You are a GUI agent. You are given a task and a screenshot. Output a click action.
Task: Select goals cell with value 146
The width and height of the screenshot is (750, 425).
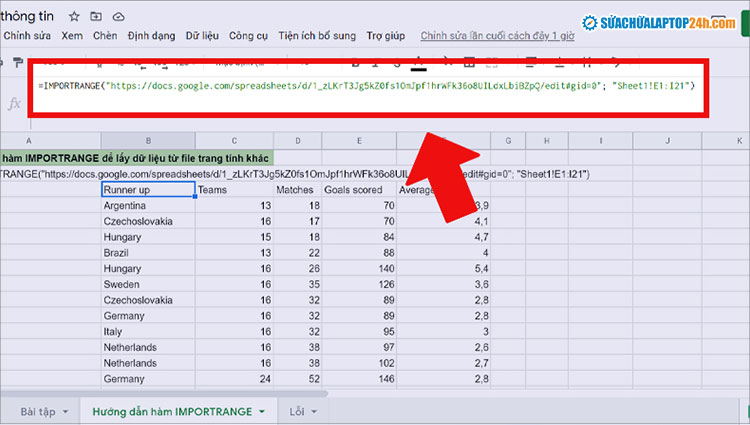pyautogui.click(x=359, y=379)
